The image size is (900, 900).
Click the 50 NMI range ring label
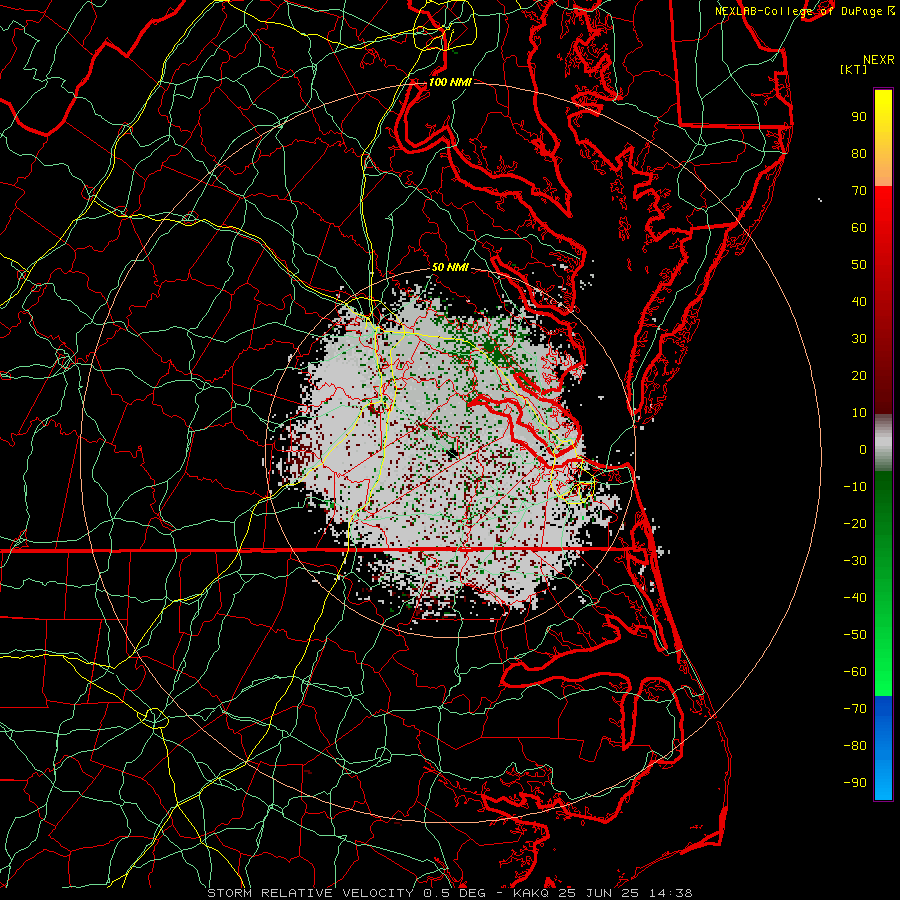pos(451,267)
